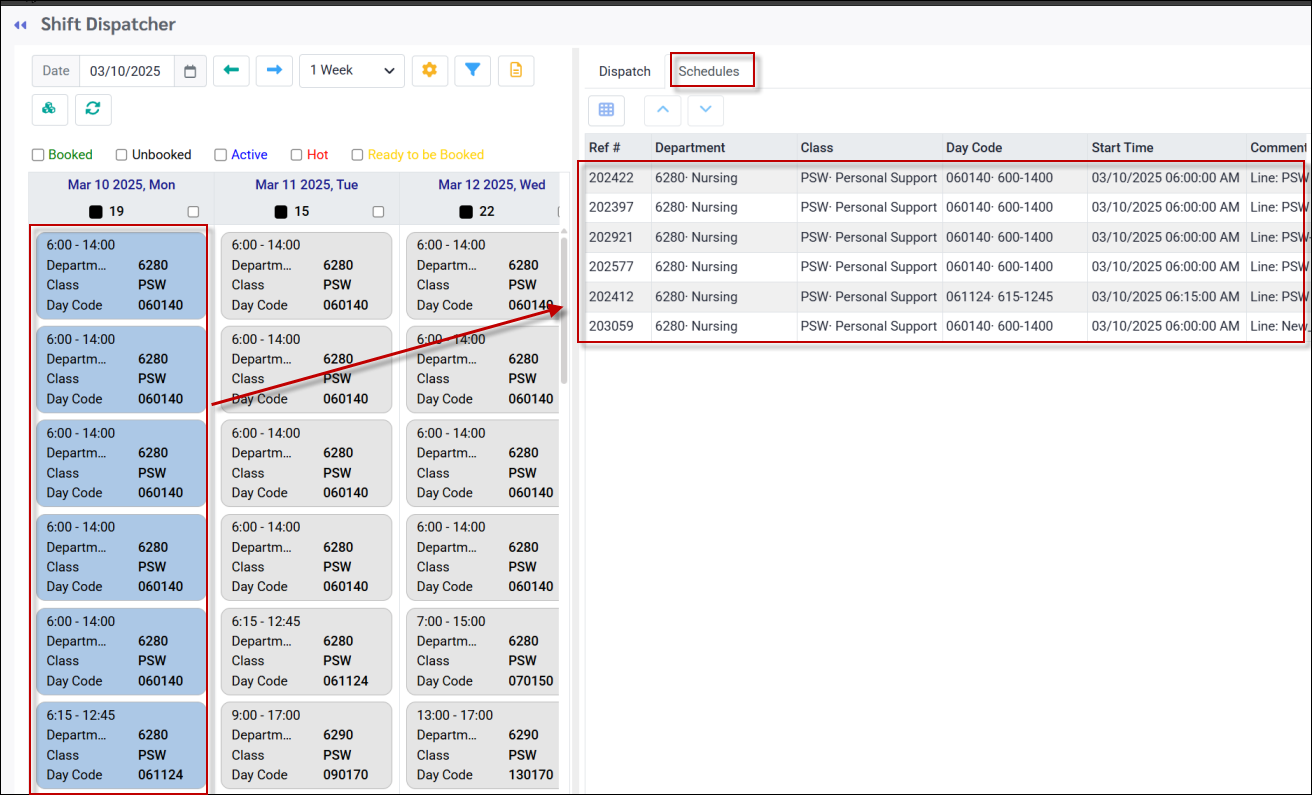Select schedule row with Ref # 202397
This screenshot has height=795, width=1312.
coord(946,207)
